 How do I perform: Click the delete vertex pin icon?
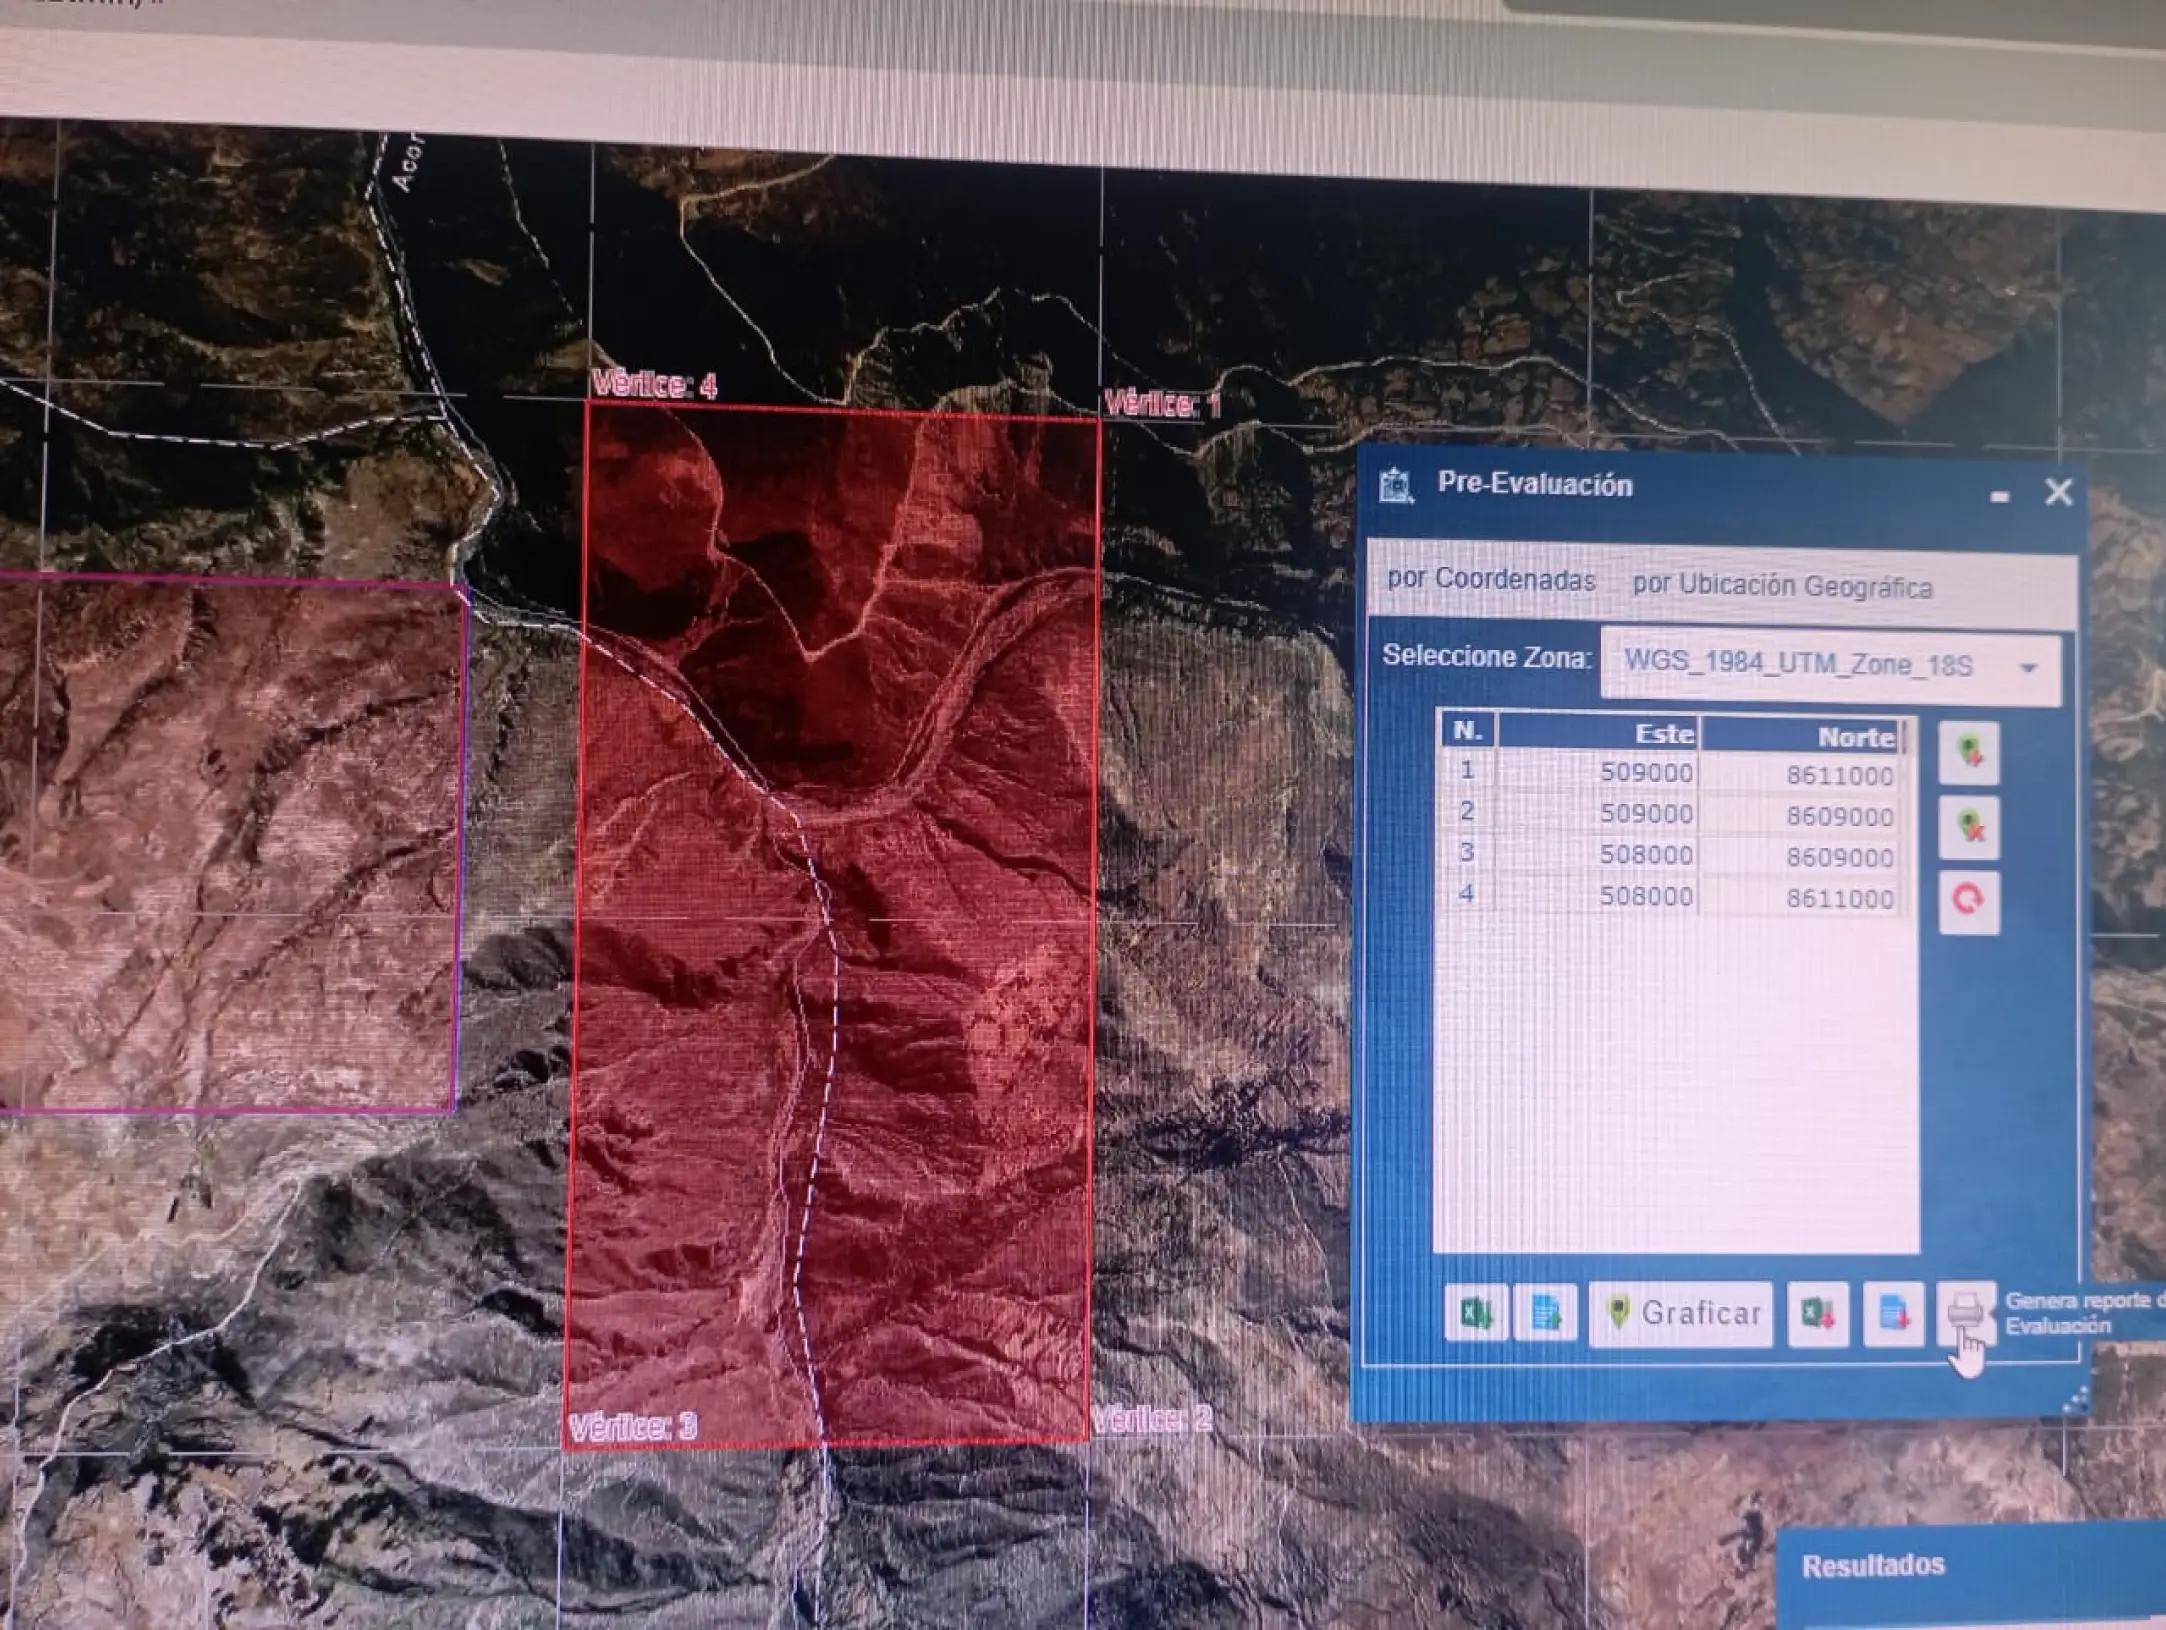pos(1968,827)
